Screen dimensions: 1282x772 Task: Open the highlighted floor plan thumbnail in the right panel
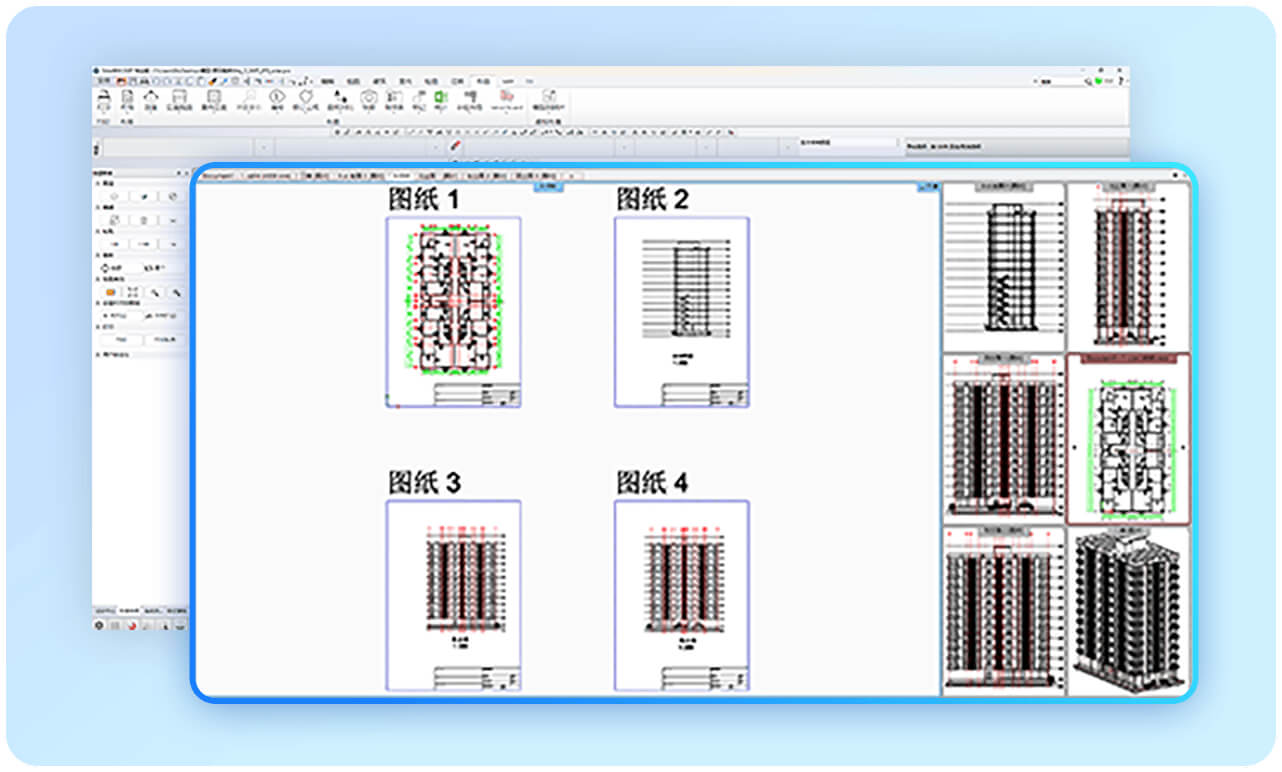point(1128,439)
